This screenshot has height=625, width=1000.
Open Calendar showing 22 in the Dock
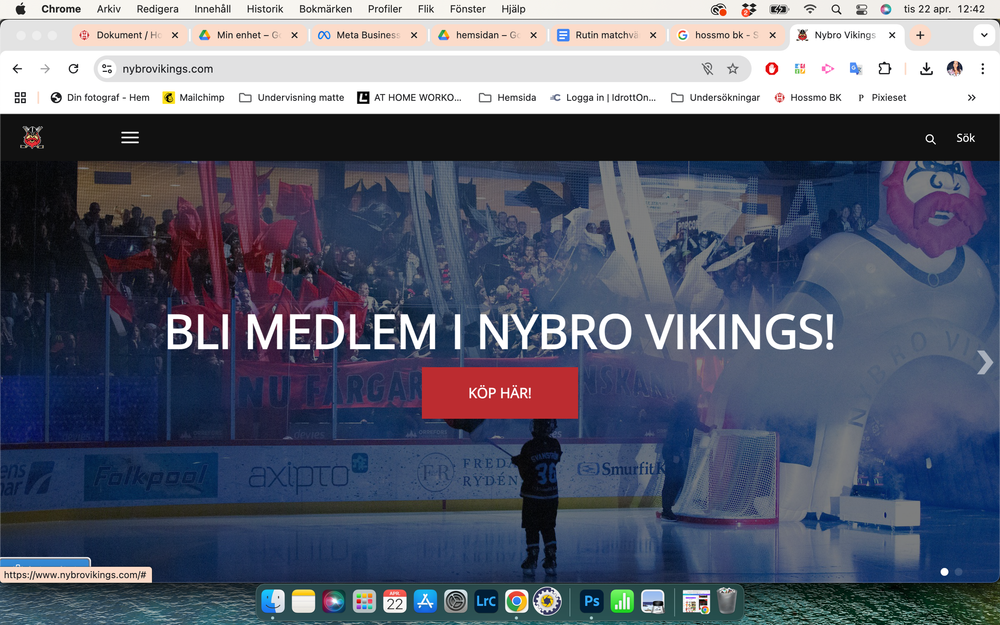tap(395, 601)
